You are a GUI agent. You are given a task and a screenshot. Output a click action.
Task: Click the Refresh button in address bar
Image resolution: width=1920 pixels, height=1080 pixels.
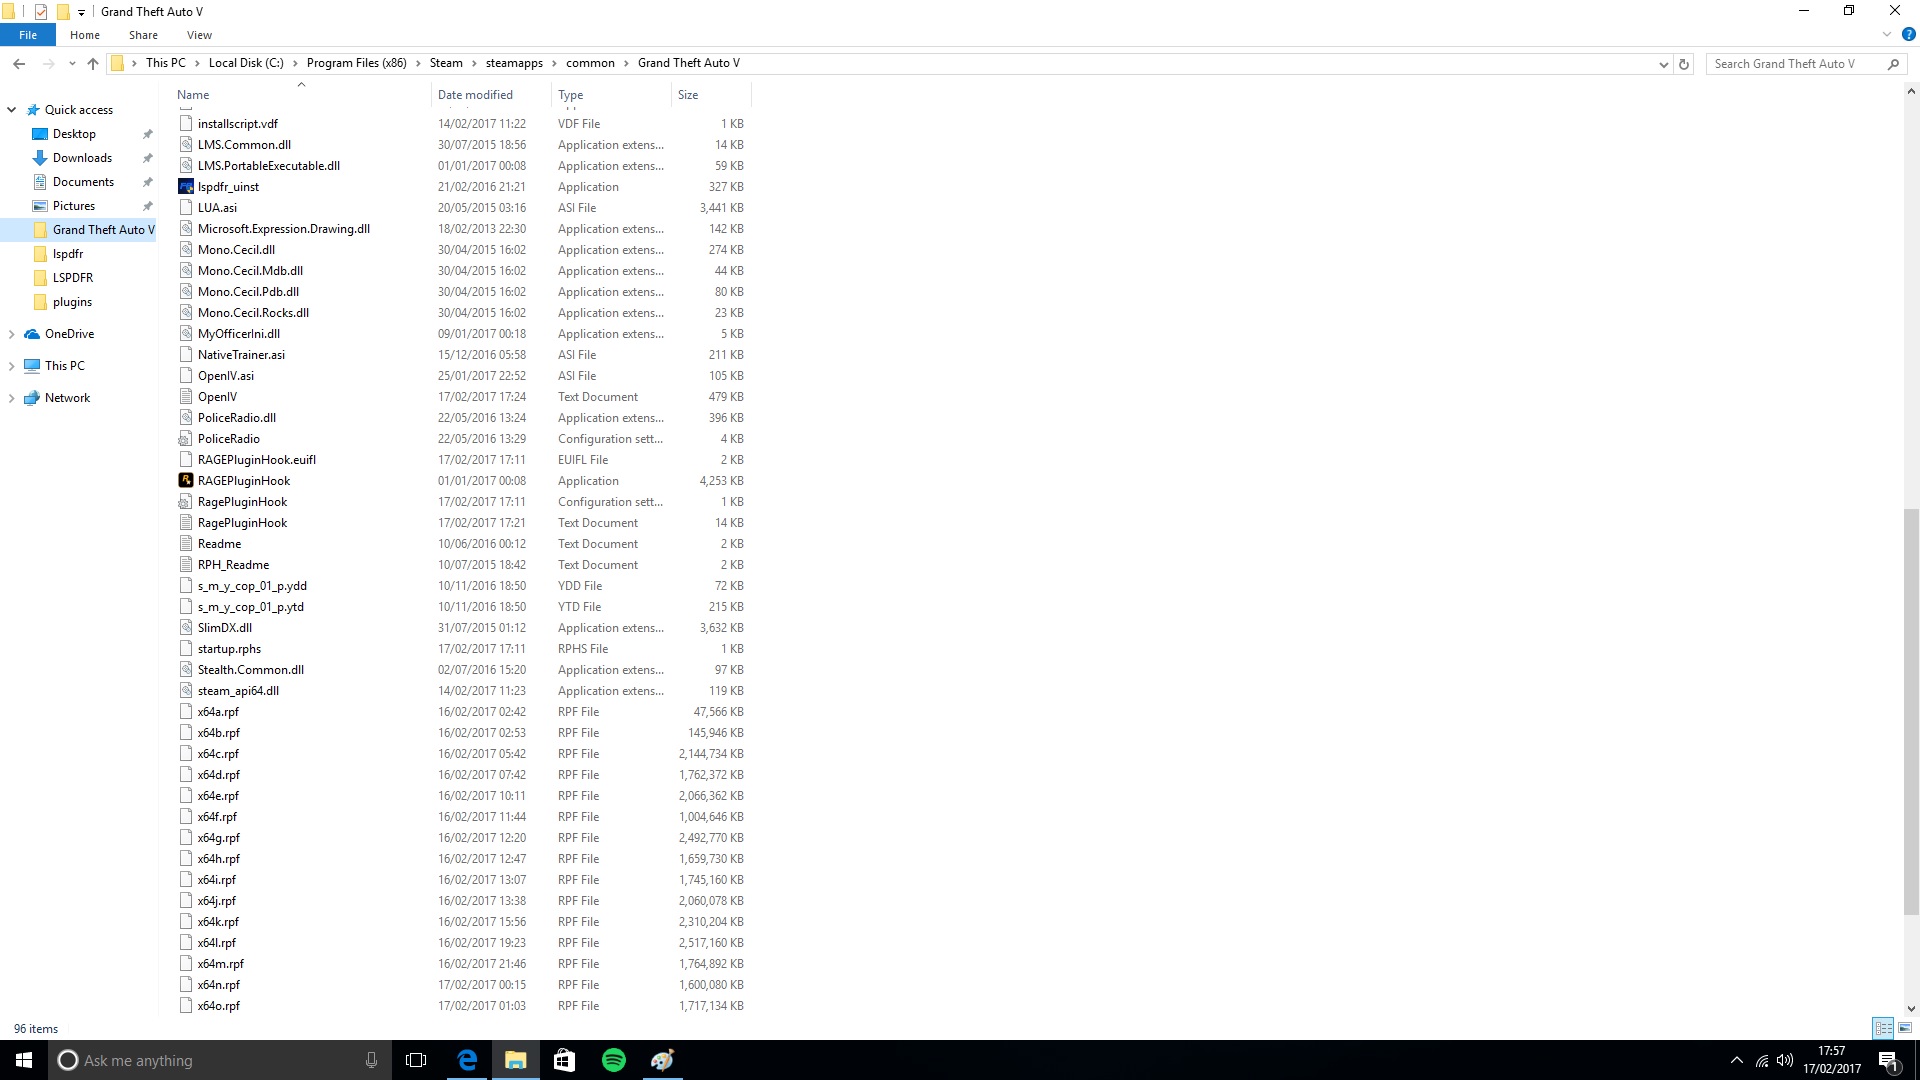(x=1684, y=64)
